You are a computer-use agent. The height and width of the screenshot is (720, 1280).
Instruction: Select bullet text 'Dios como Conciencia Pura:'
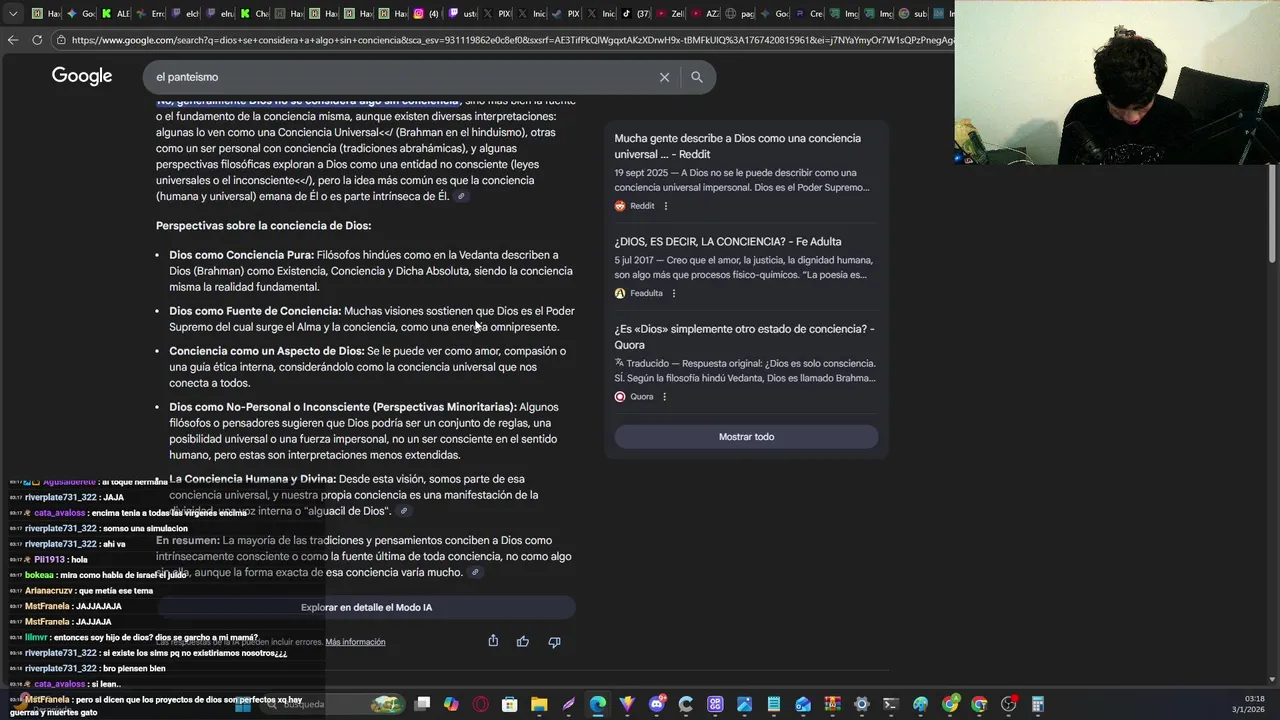click(x=241, y=255)
